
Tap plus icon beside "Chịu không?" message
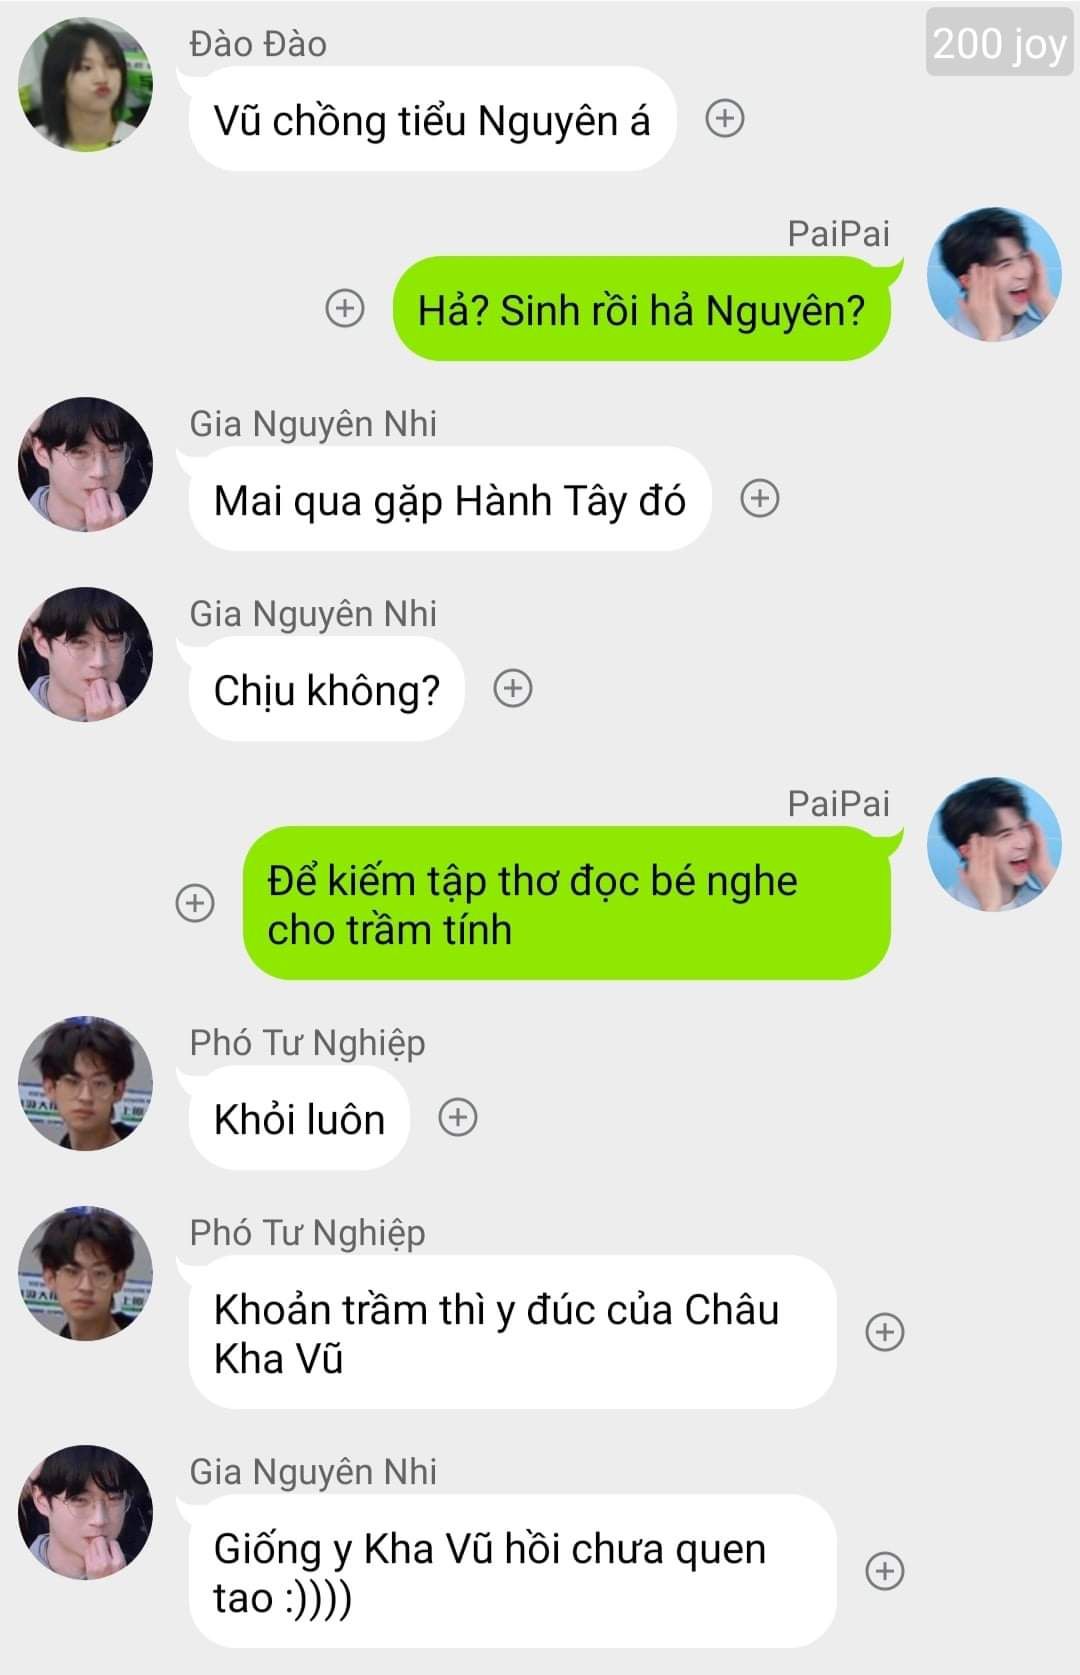[513, 688]
